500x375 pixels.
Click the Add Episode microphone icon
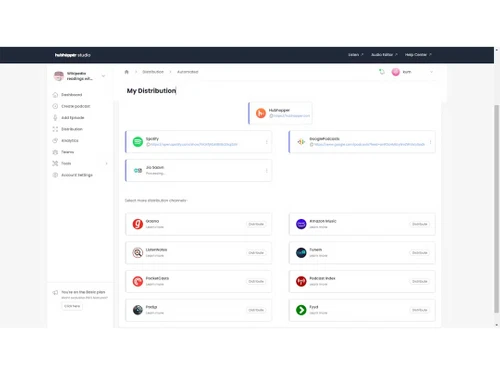coord(55,117)
